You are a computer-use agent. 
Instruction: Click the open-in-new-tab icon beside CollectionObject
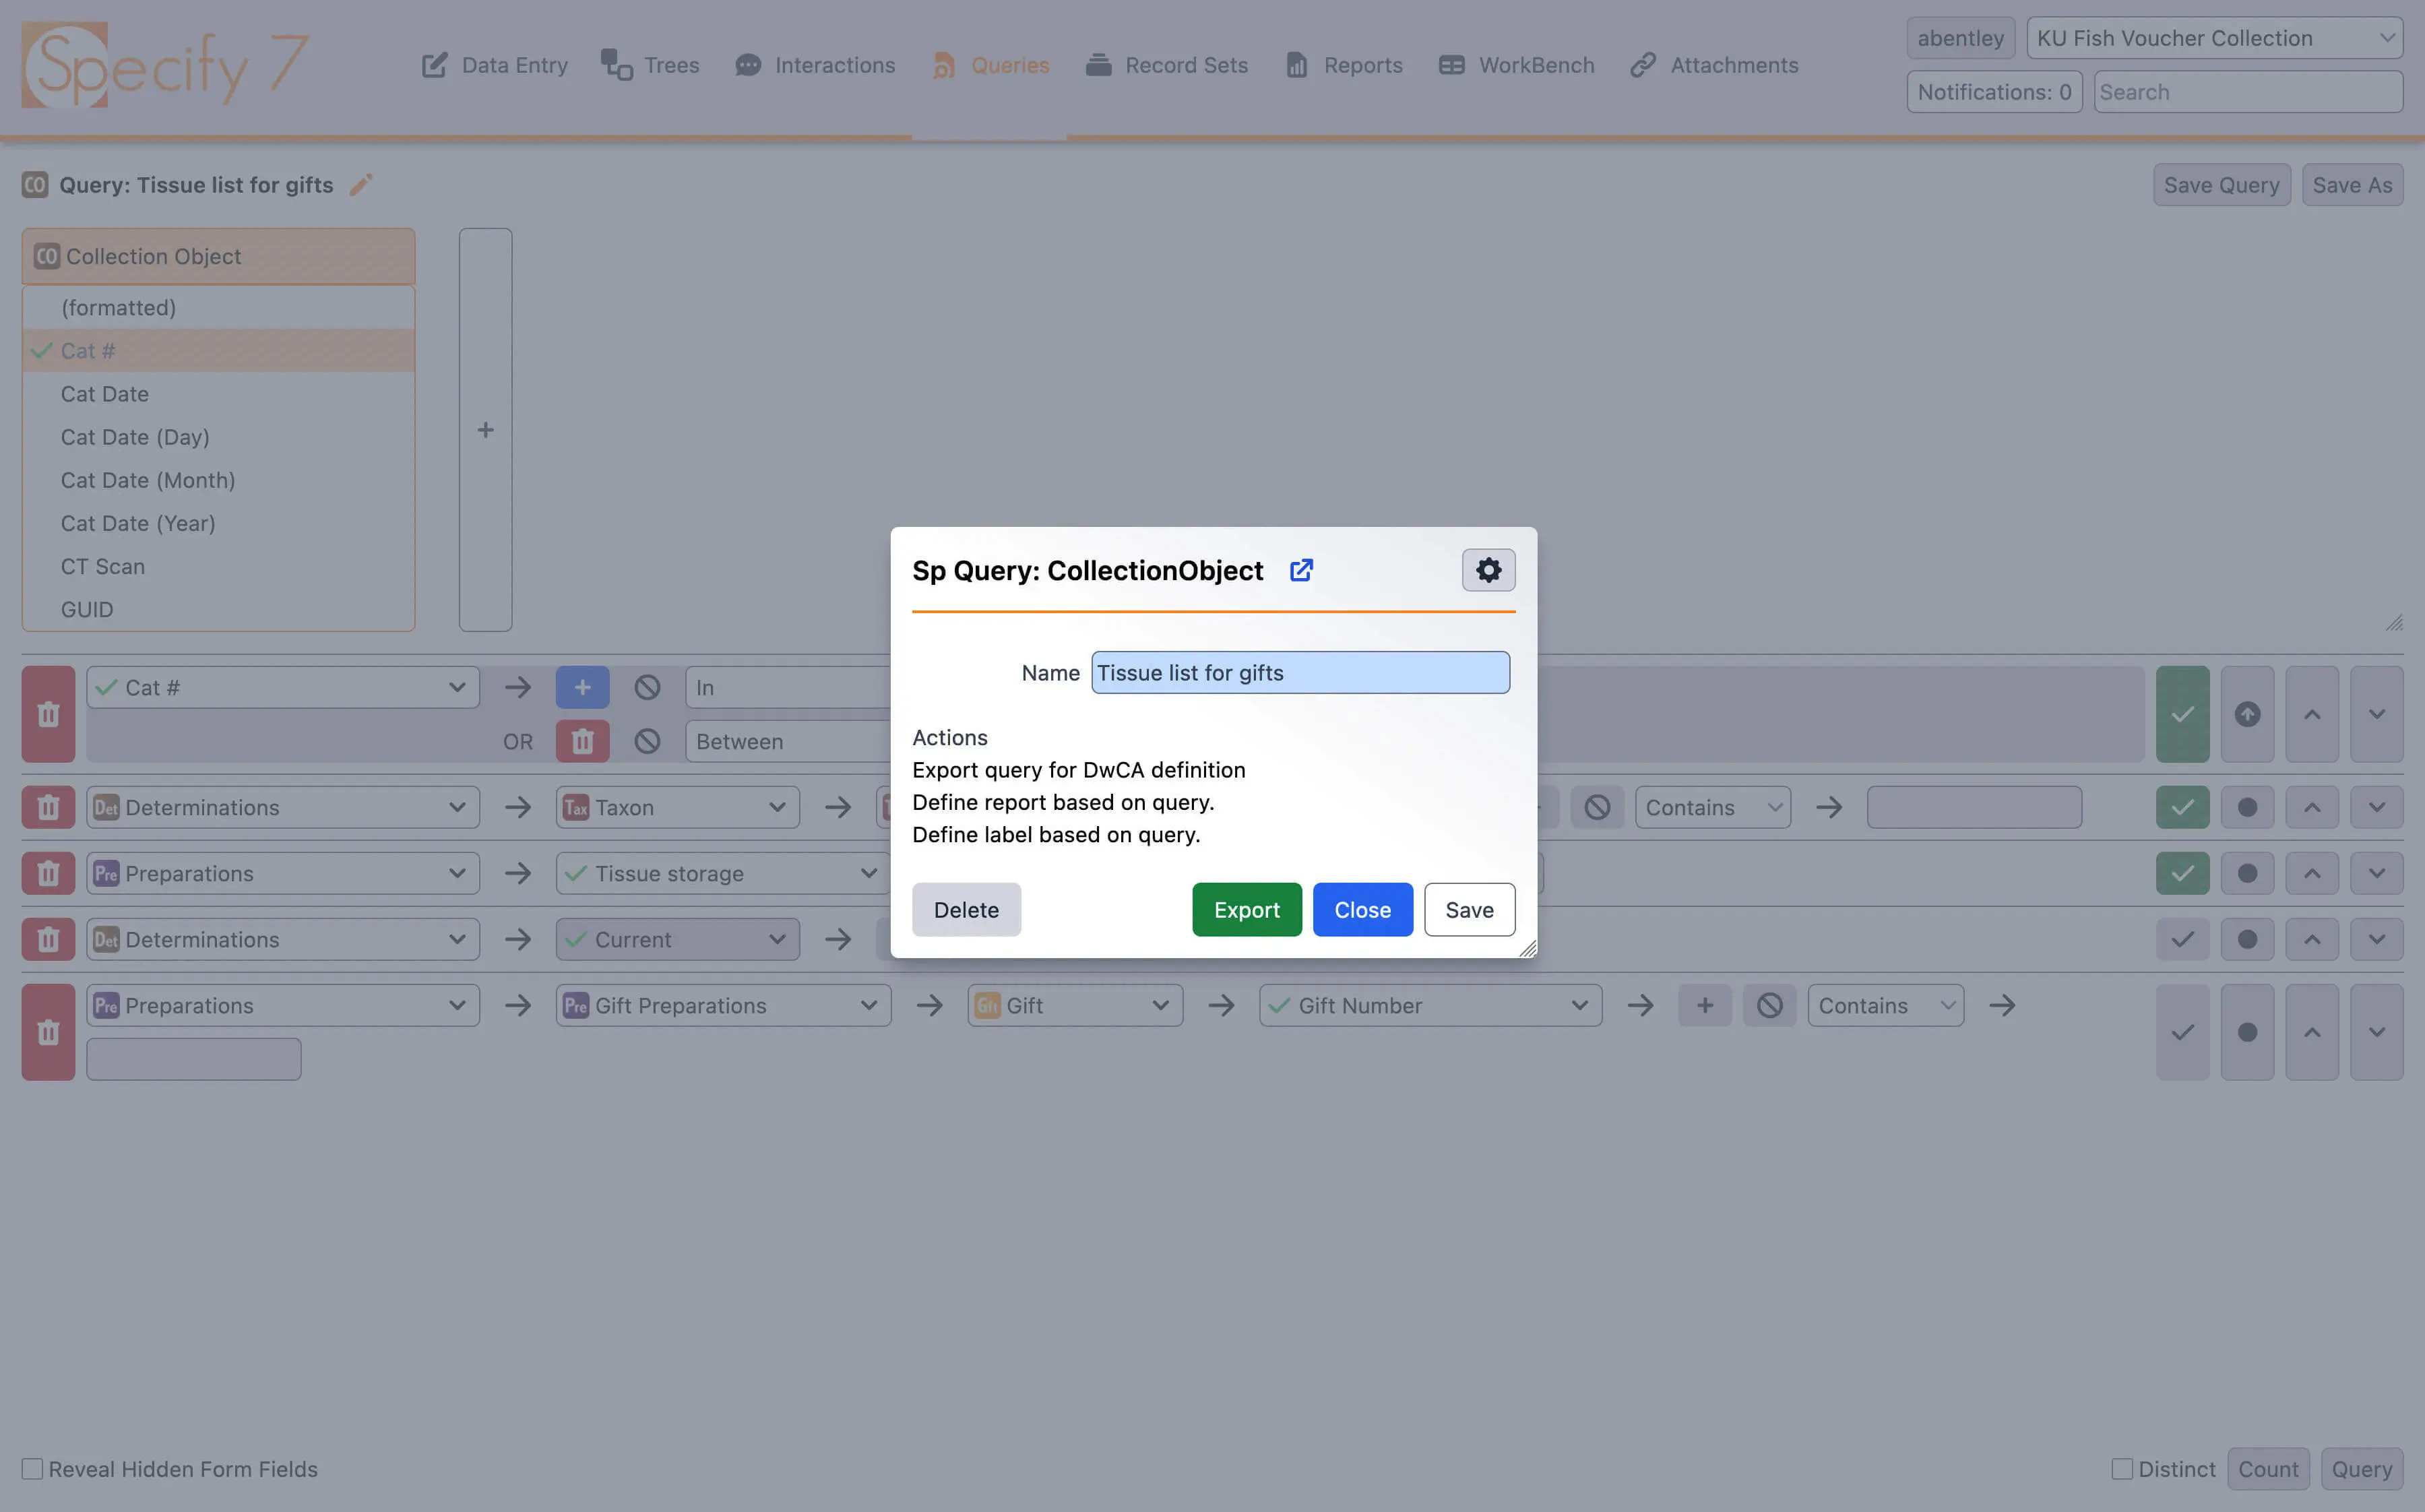[1301, 570]
